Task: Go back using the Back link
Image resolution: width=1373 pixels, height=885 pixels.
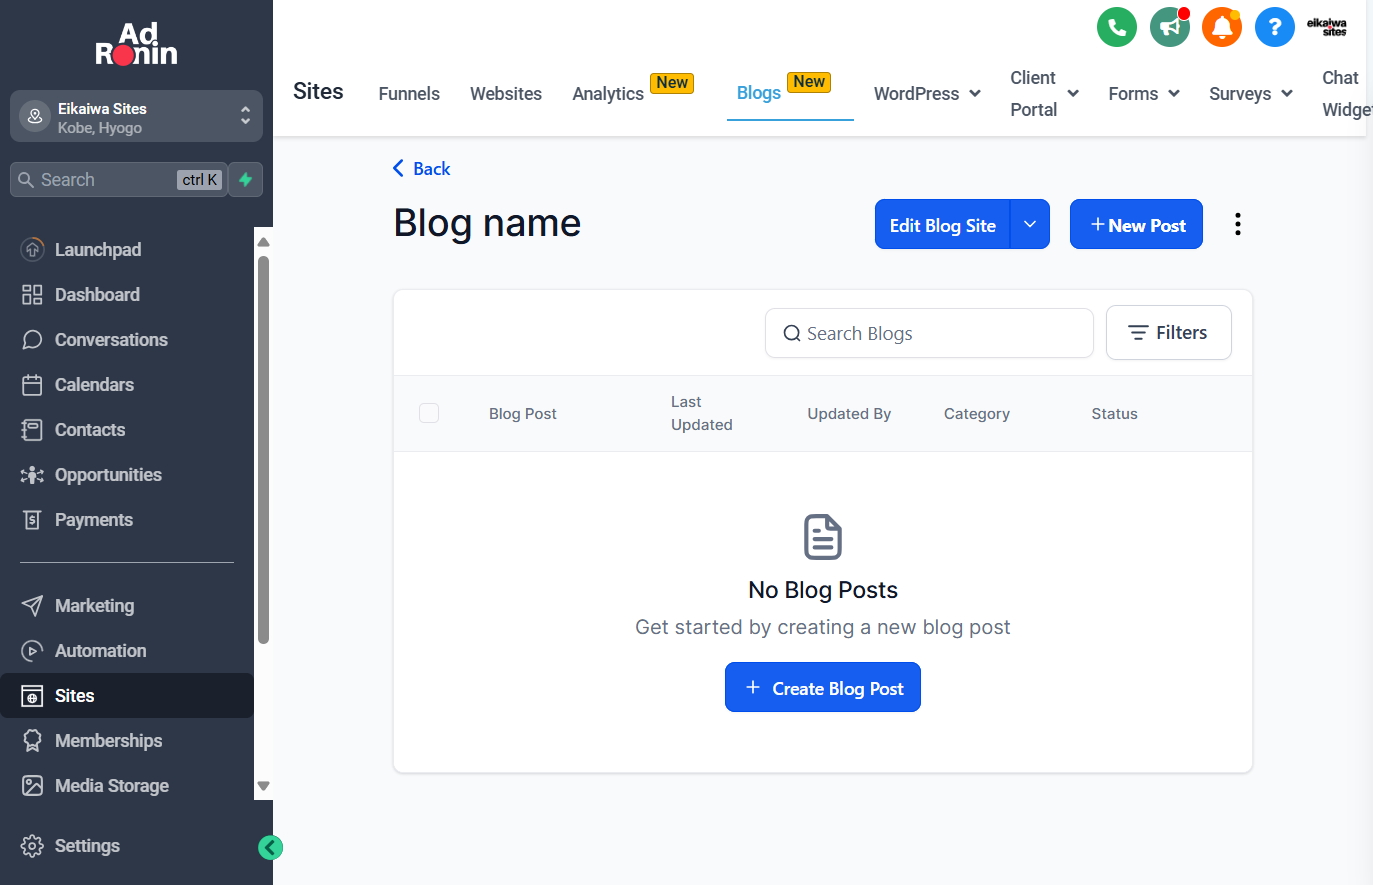Action: pos(421,169)
